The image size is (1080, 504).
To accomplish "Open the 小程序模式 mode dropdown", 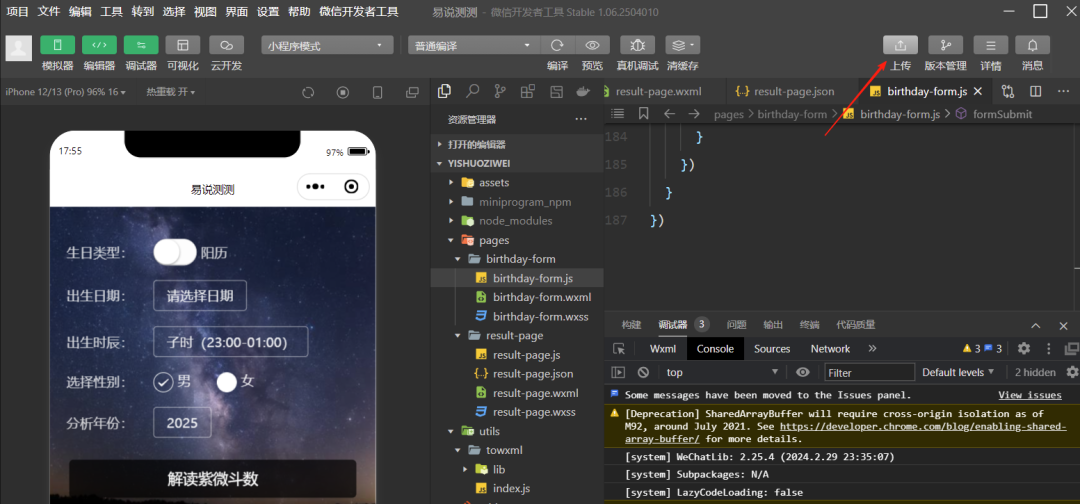I will pos(327,45).
